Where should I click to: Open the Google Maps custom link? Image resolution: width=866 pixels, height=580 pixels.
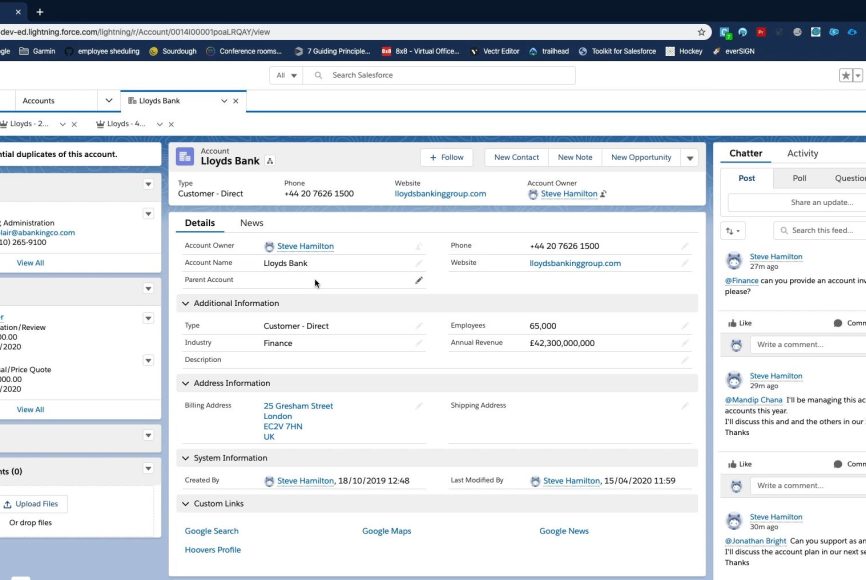(386, 531)
